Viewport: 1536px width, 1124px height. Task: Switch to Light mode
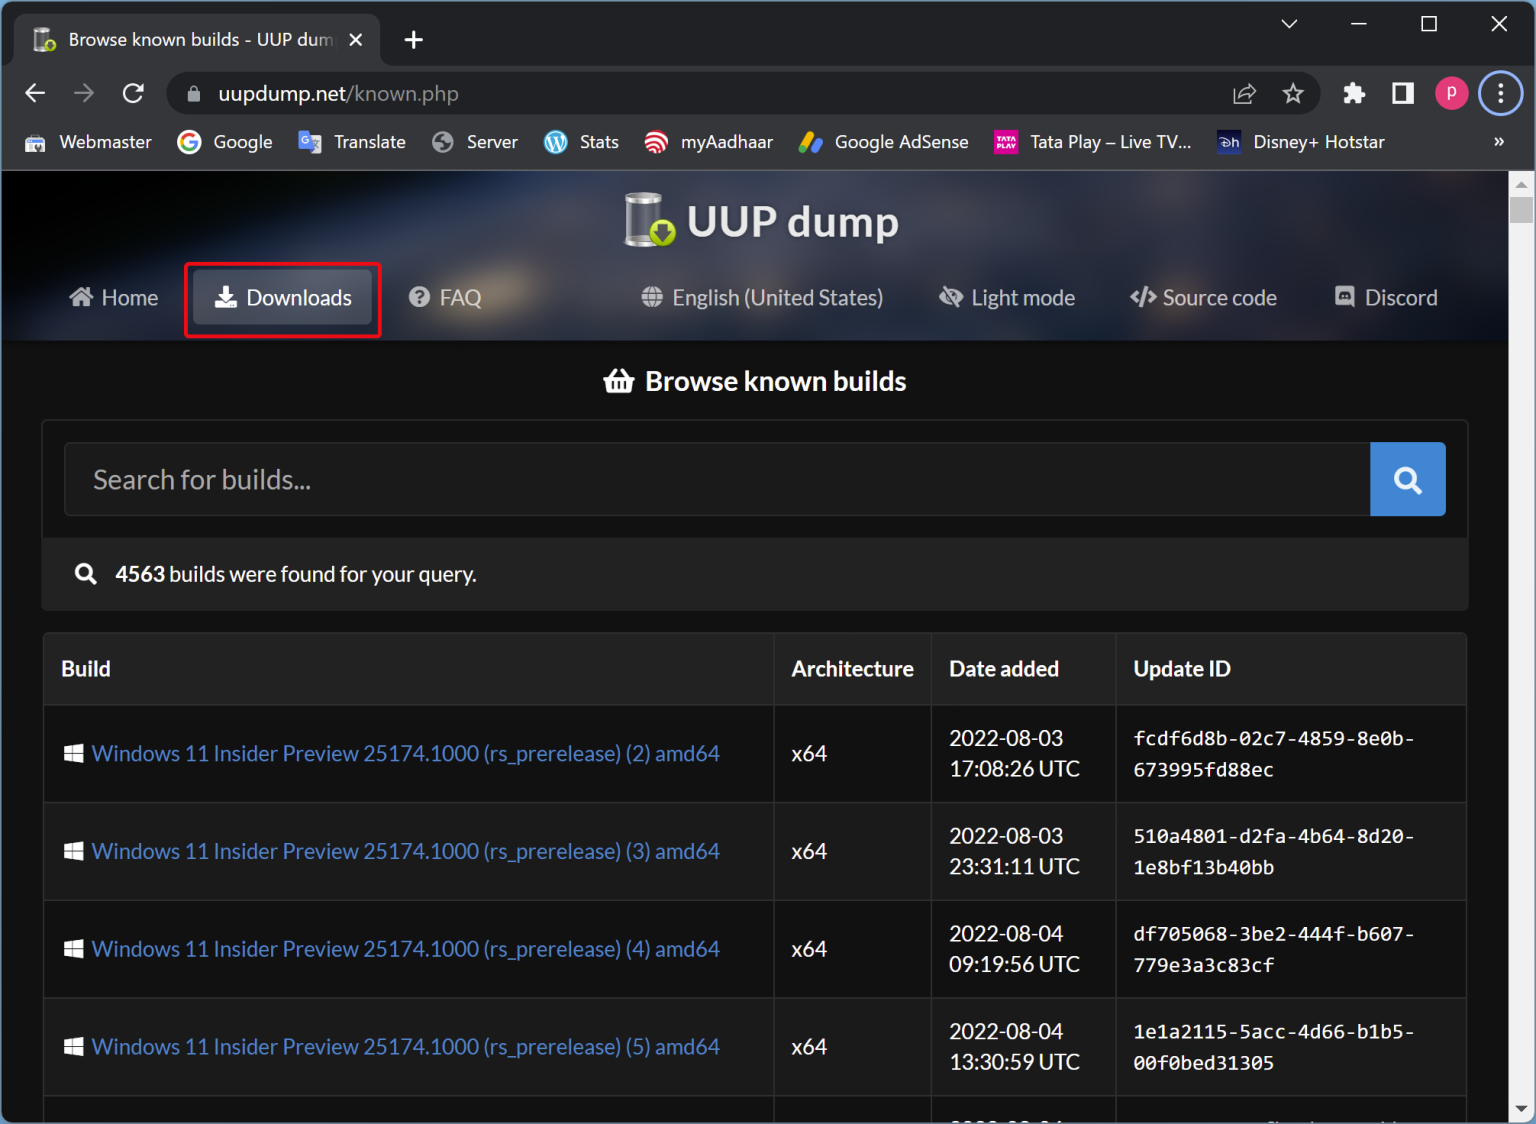click(x=1007, y=298)
